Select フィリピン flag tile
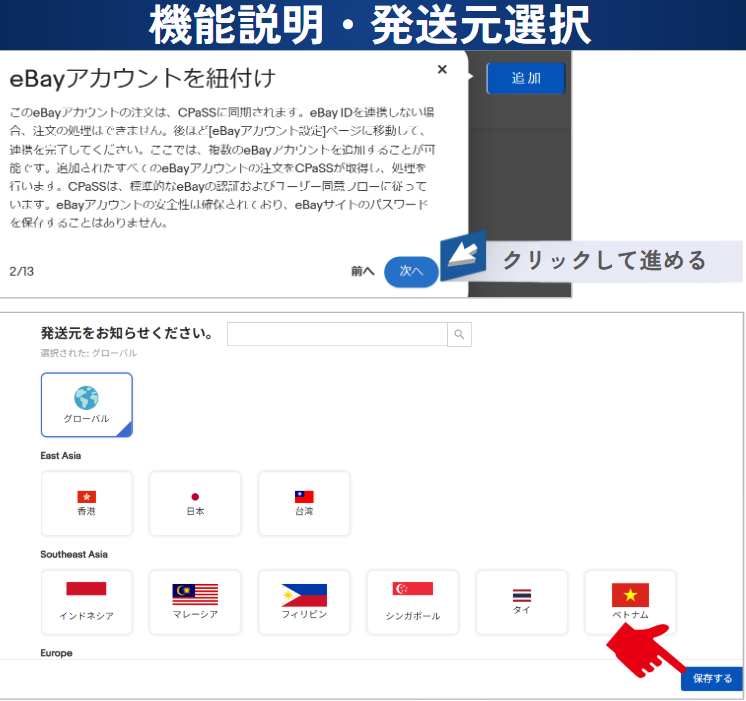The image size is (746, 701). [x=304, y=602]
